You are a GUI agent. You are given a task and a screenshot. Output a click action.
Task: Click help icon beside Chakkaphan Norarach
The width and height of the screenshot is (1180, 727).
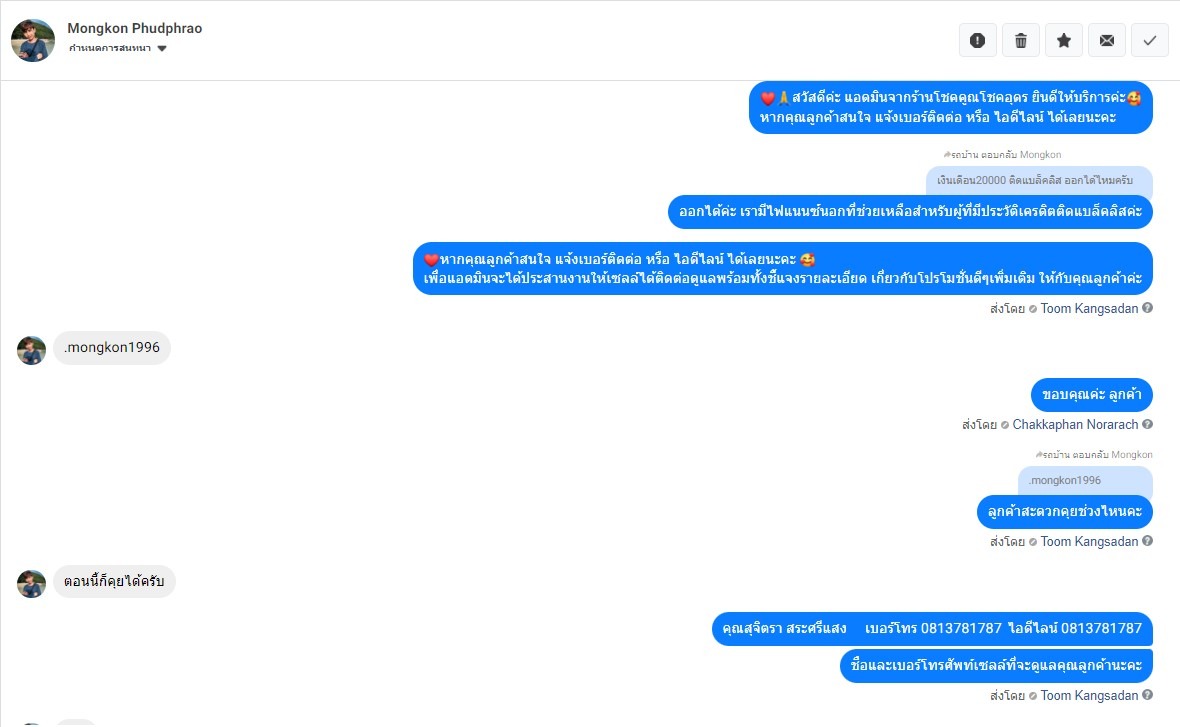[x=1147, y=424]
